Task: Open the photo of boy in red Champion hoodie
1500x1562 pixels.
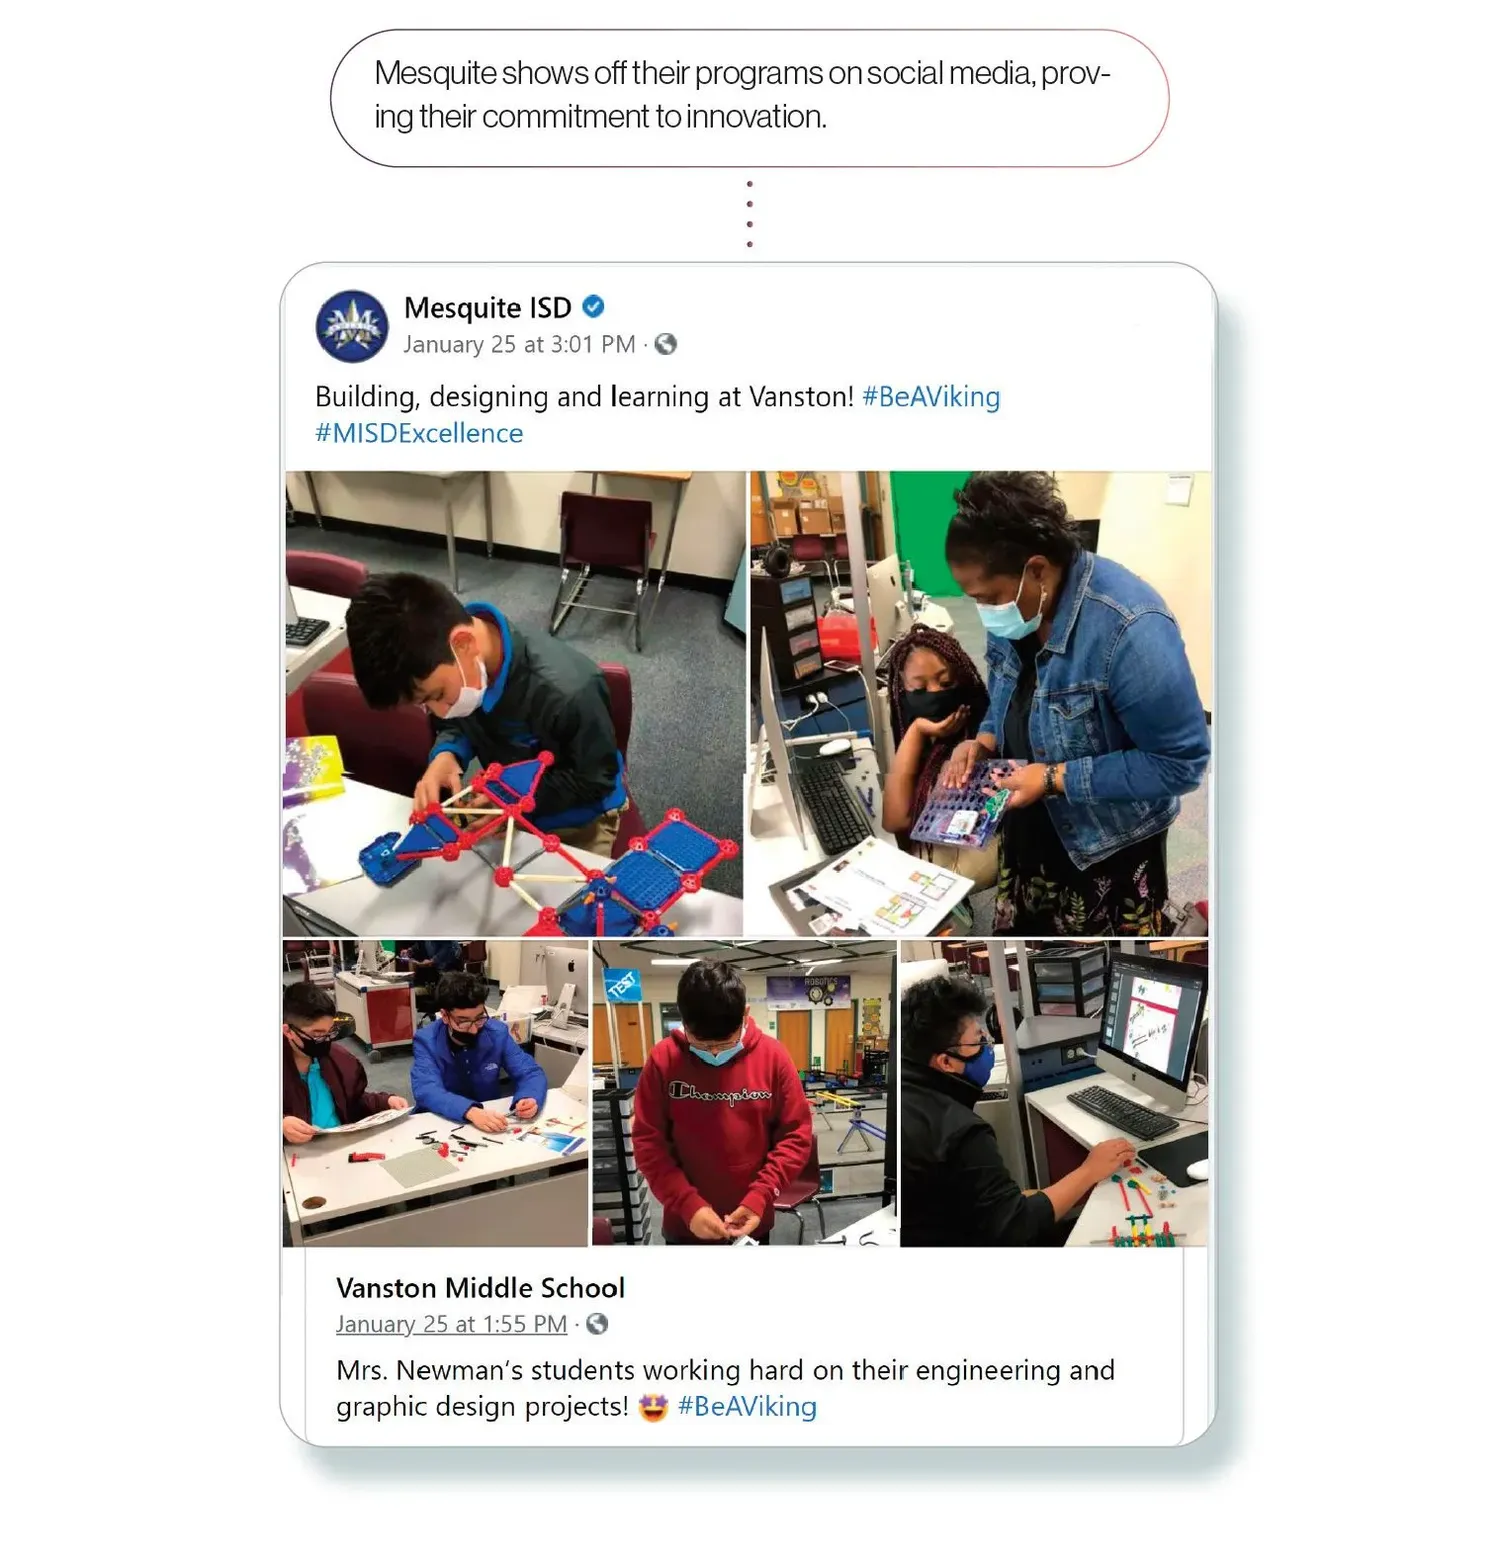Action: [x=745, y=1093]
